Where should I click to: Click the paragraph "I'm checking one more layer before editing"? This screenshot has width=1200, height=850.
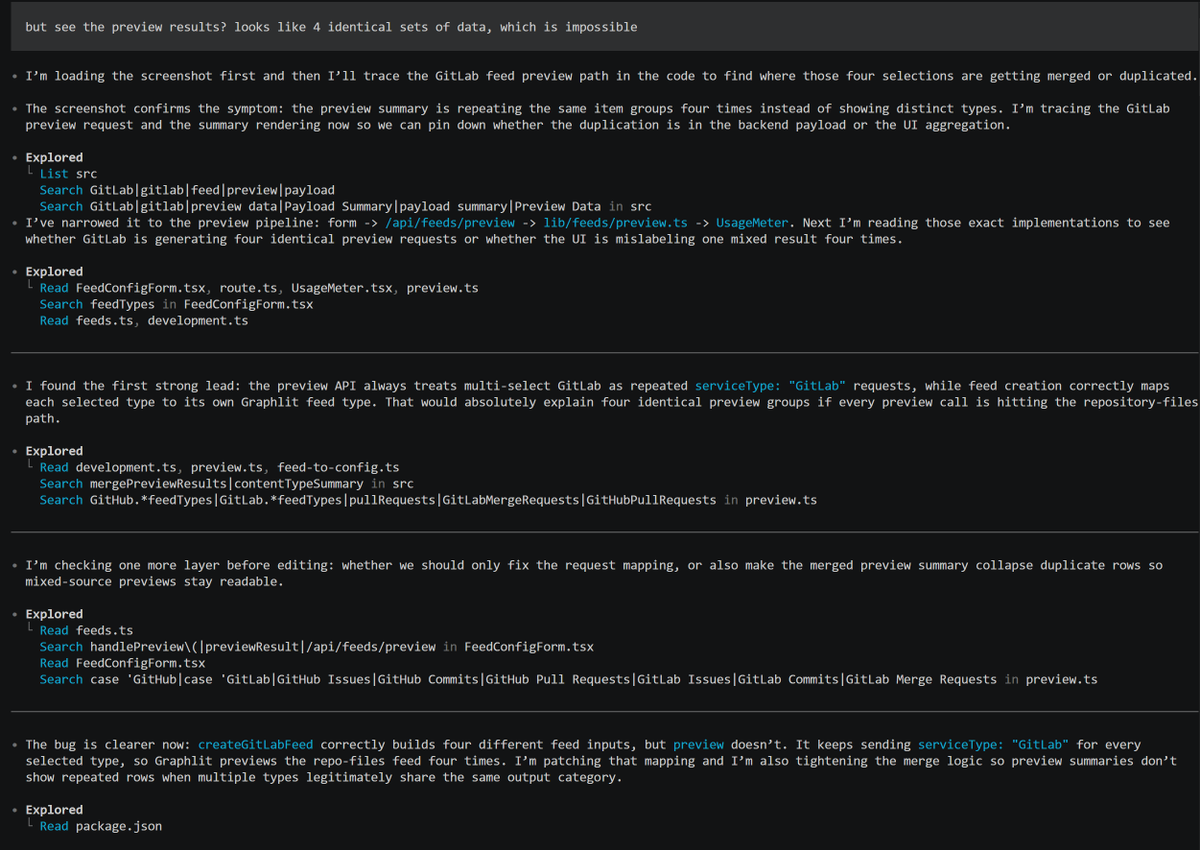(x=594, y=573)
